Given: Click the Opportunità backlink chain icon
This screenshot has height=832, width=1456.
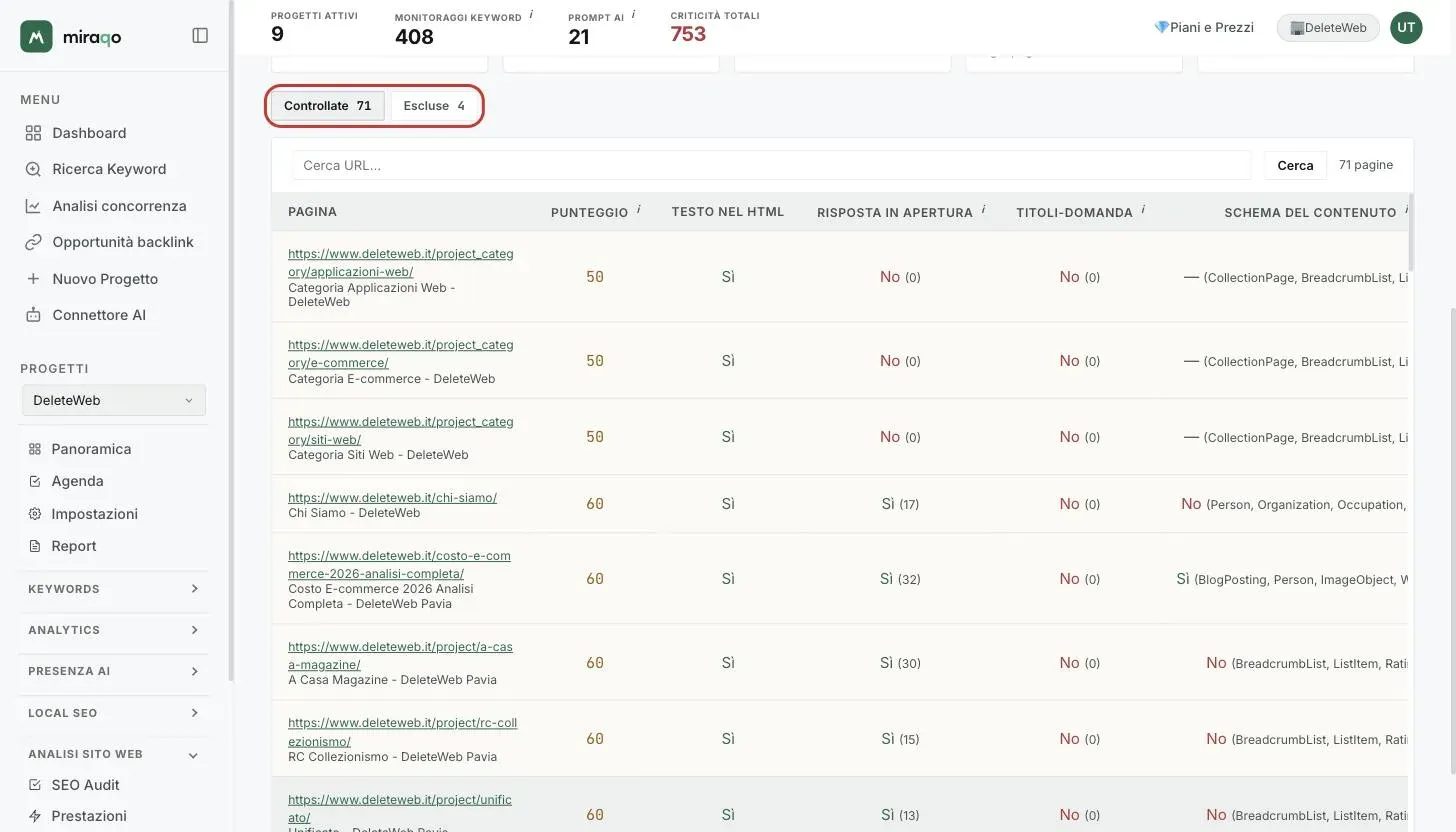Looking at the screenshot, I should (33, 242).
